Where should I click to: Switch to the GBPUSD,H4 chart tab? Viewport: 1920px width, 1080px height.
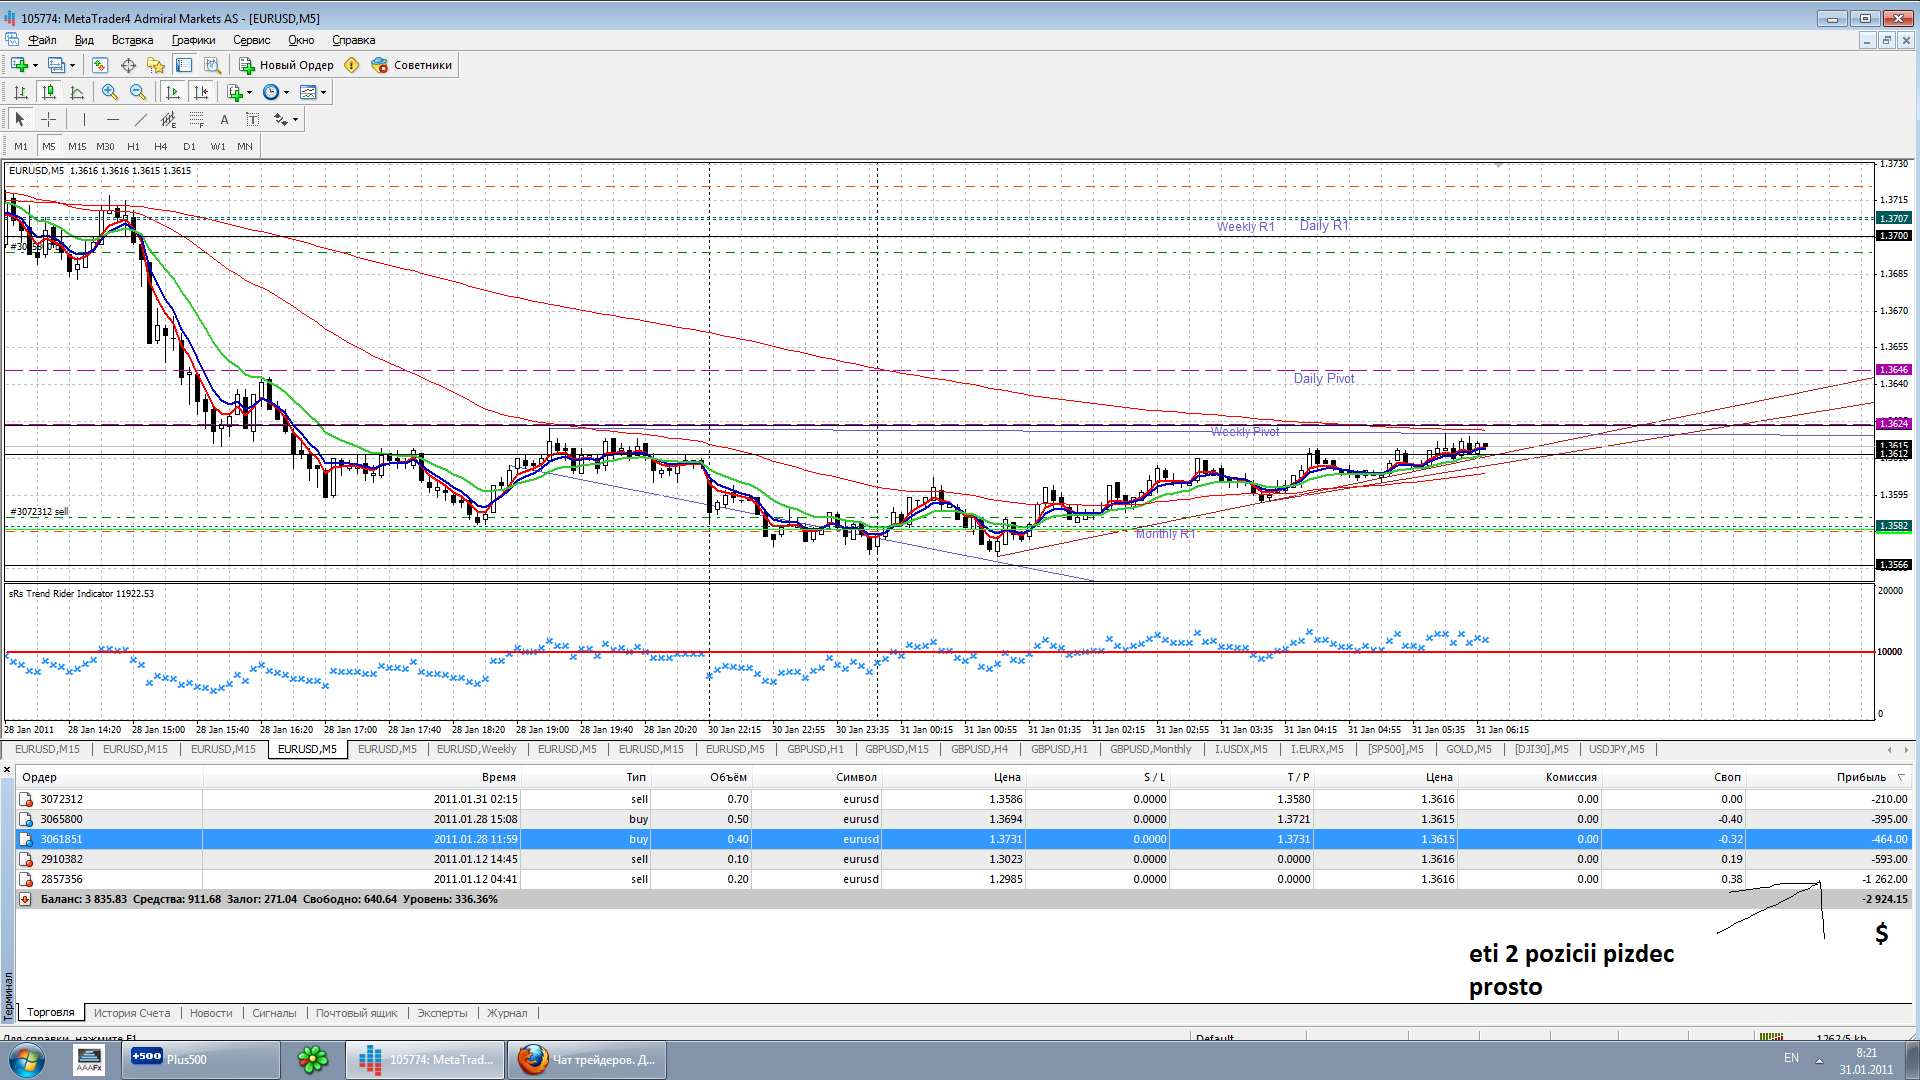[x=979, y=749]
